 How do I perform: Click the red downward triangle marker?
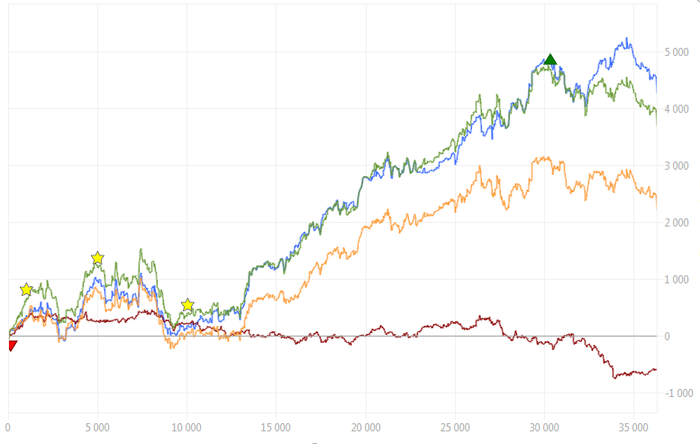tap(12, 345)
